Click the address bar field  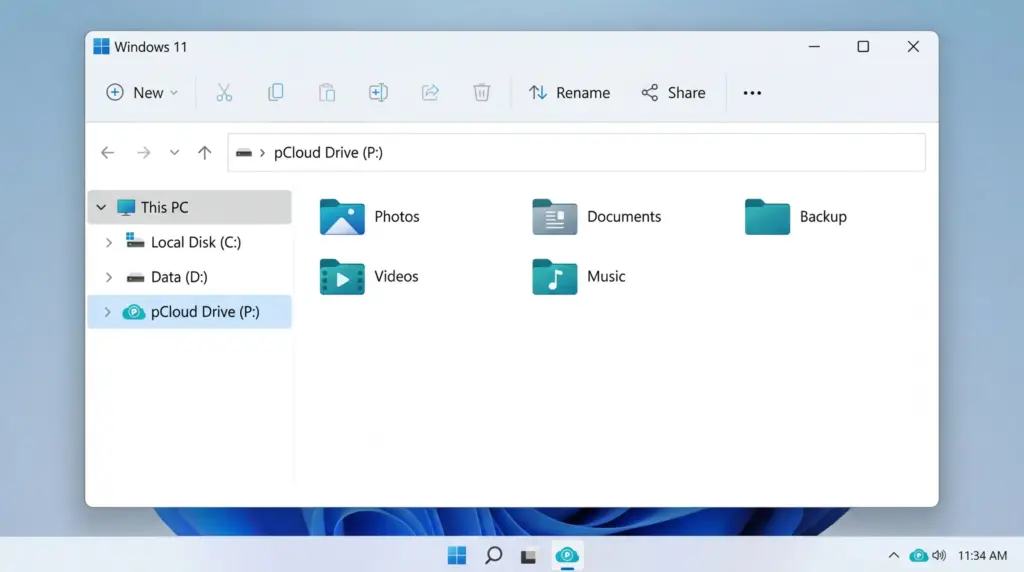click(x=577, y=153)
